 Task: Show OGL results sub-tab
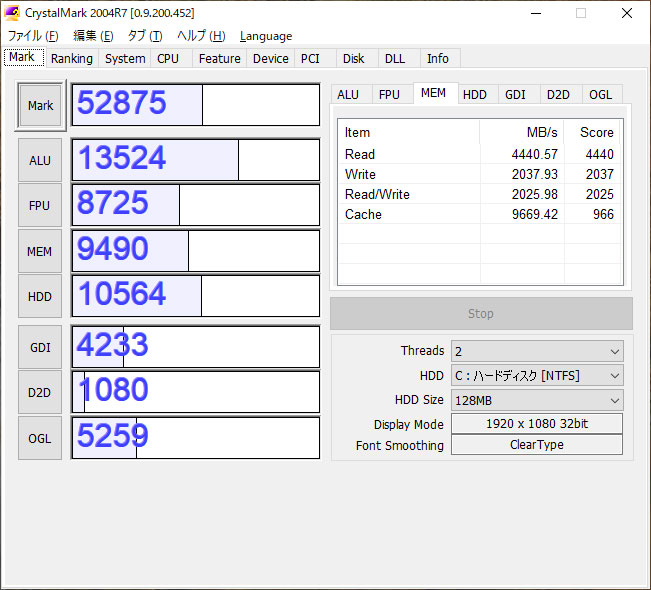pos(600,95)
